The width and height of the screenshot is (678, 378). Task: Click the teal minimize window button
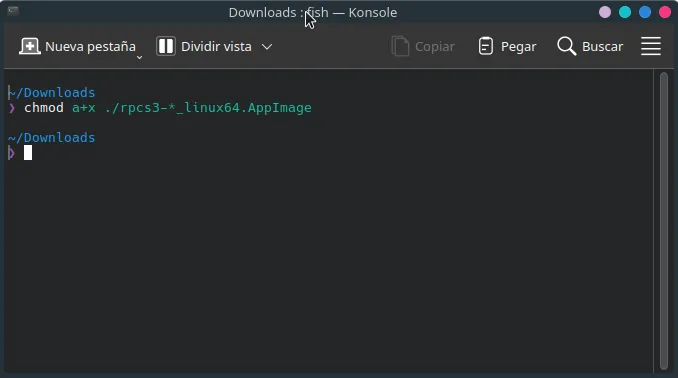(625, 13)
